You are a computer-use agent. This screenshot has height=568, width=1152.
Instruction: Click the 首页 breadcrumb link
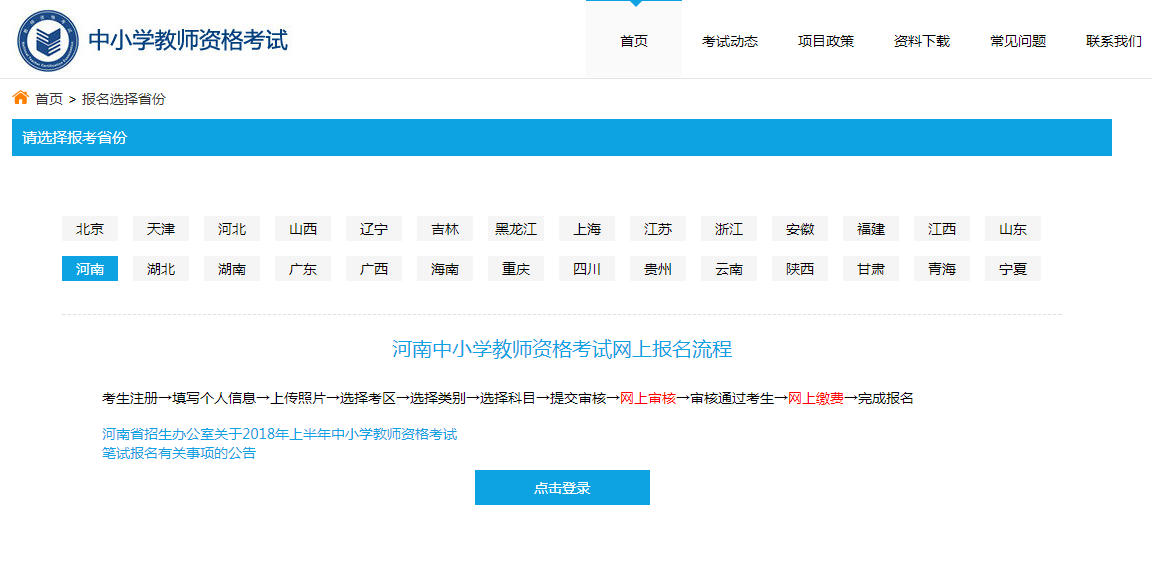coord(49,99)
